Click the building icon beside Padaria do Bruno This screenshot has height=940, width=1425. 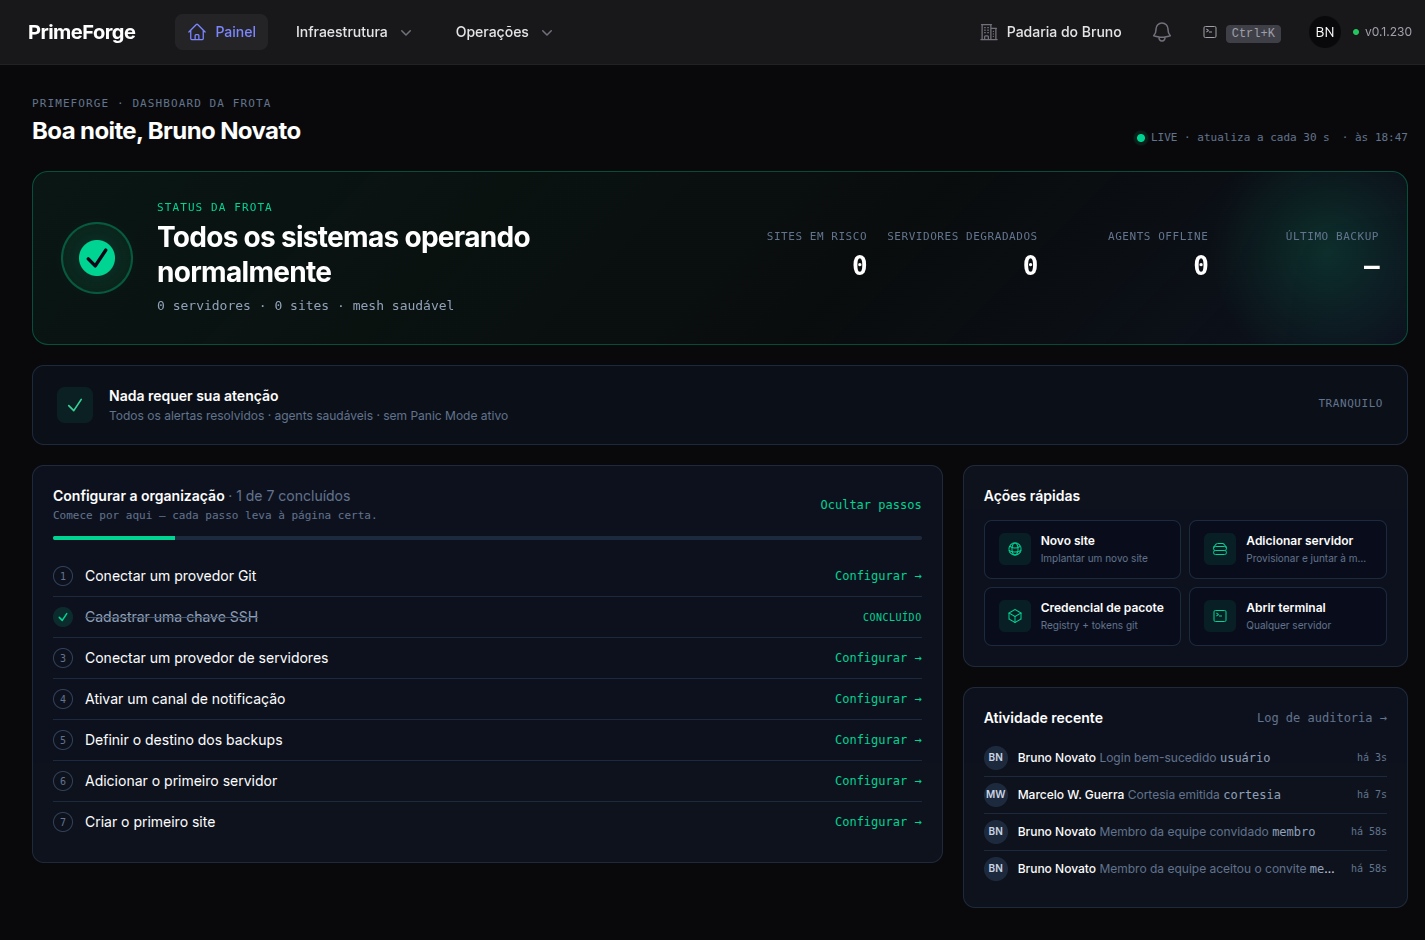[989, 32]
